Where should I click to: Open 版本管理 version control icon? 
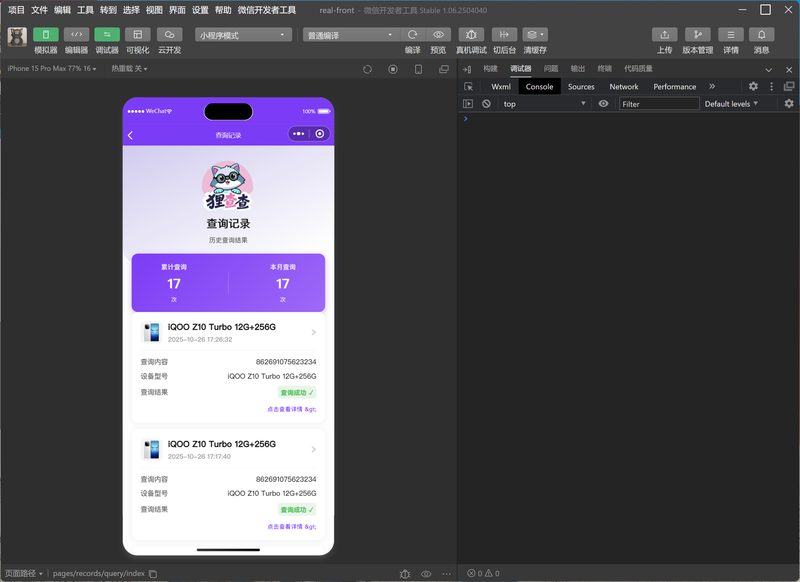tap(697, 34)
